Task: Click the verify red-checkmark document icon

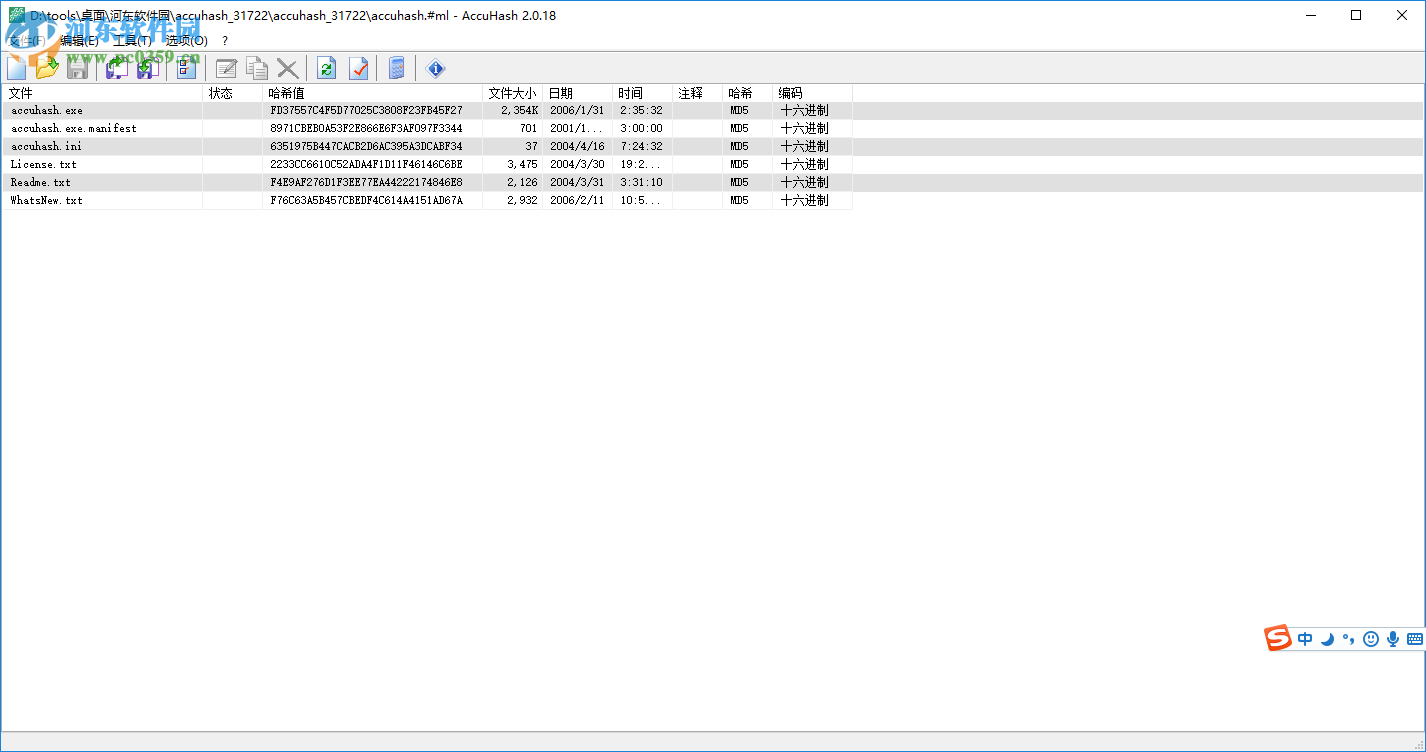Action: pos(358,68)
